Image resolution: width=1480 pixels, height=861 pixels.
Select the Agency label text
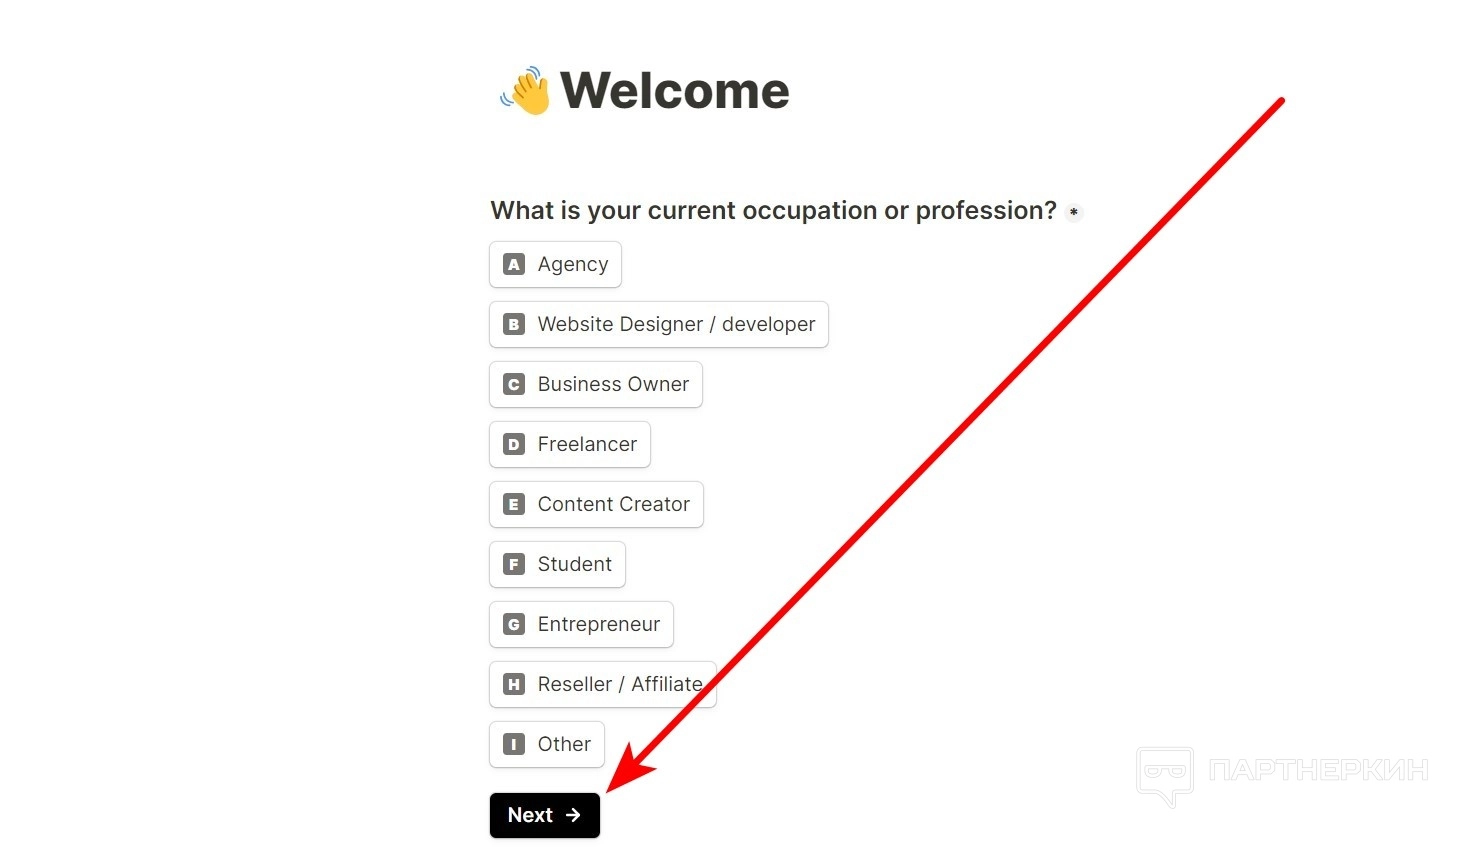[573, 265]
